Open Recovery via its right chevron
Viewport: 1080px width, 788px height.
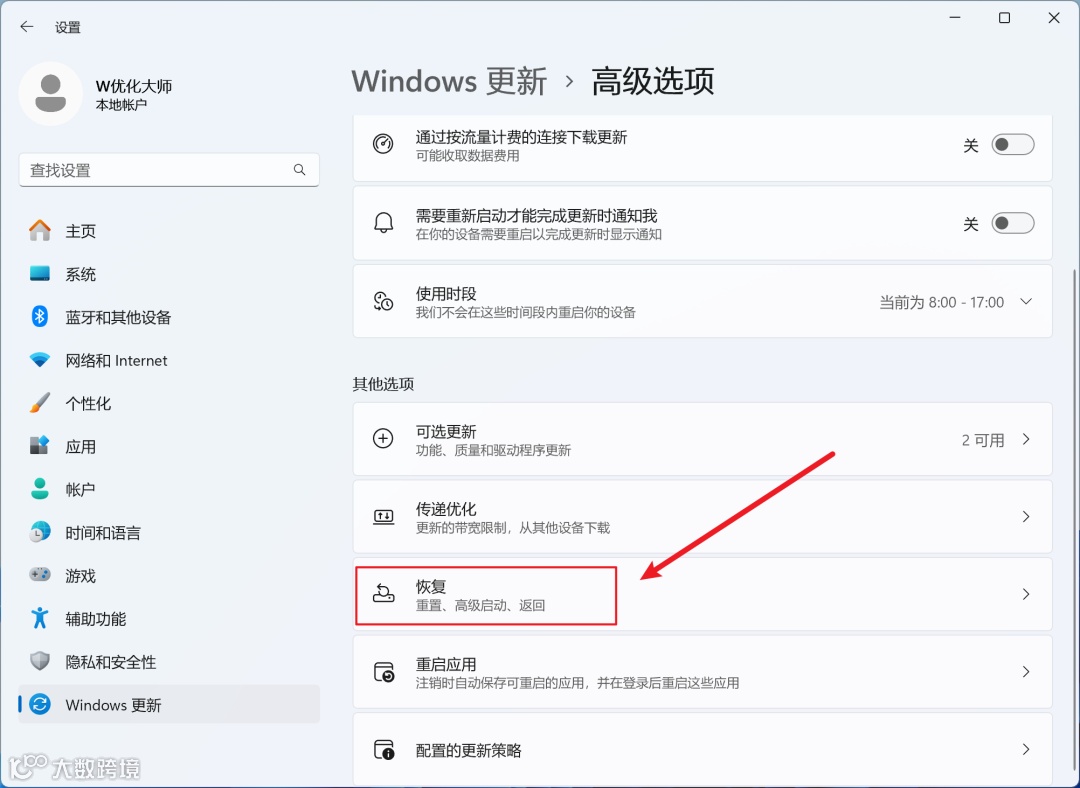(x=1026, y=594)
